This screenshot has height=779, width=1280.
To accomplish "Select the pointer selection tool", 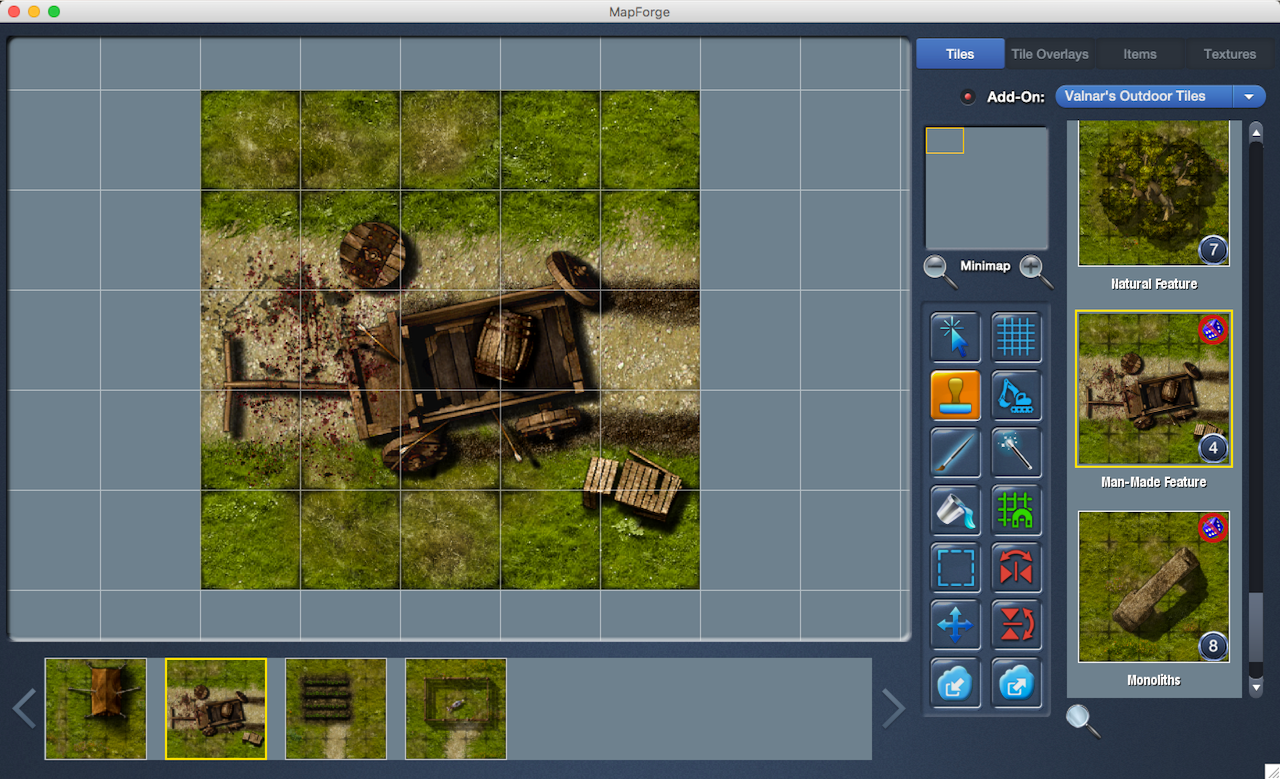I will [x=956, y=337].
